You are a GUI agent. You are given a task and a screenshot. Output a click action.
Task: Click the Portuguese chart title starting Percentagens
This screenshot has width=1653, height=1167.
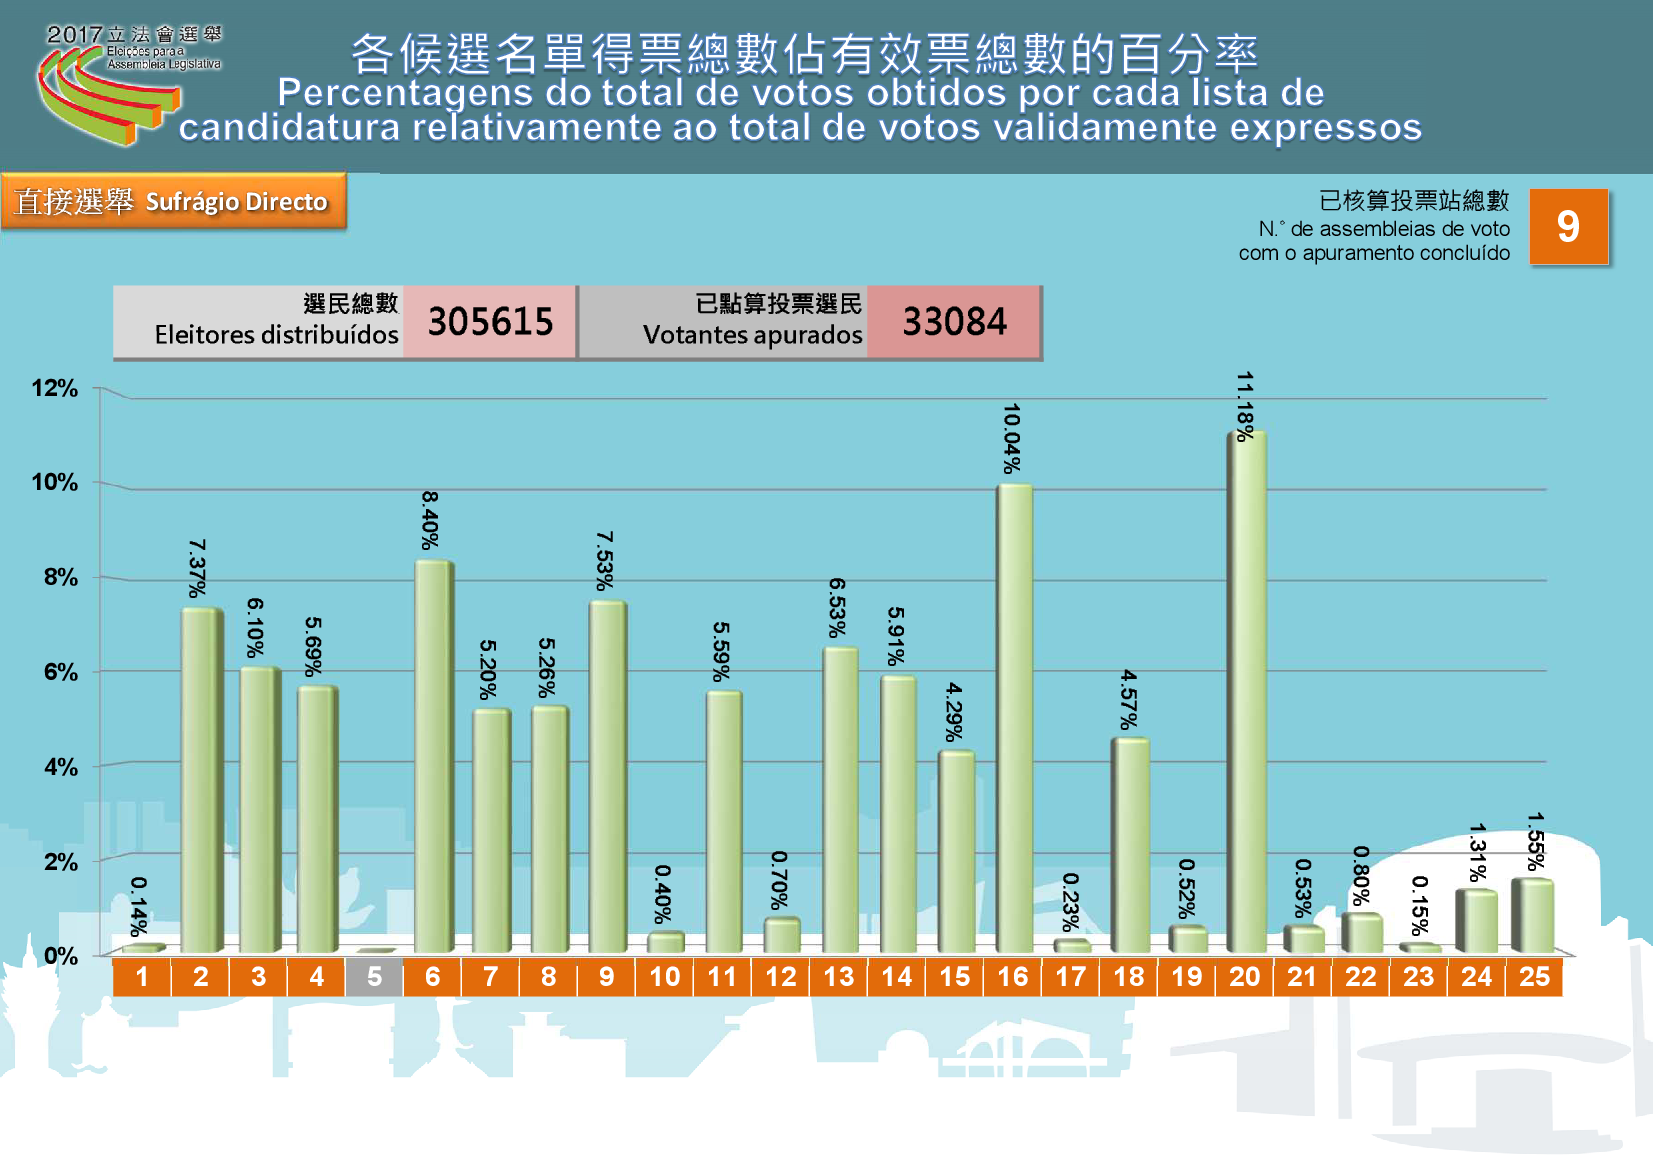click(x=800, y=110)
